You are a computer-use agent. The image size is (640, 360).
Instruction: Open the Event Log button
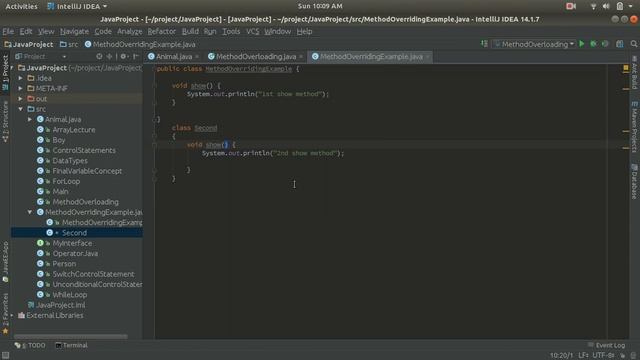pyautogui.click(x=607, y=345)
